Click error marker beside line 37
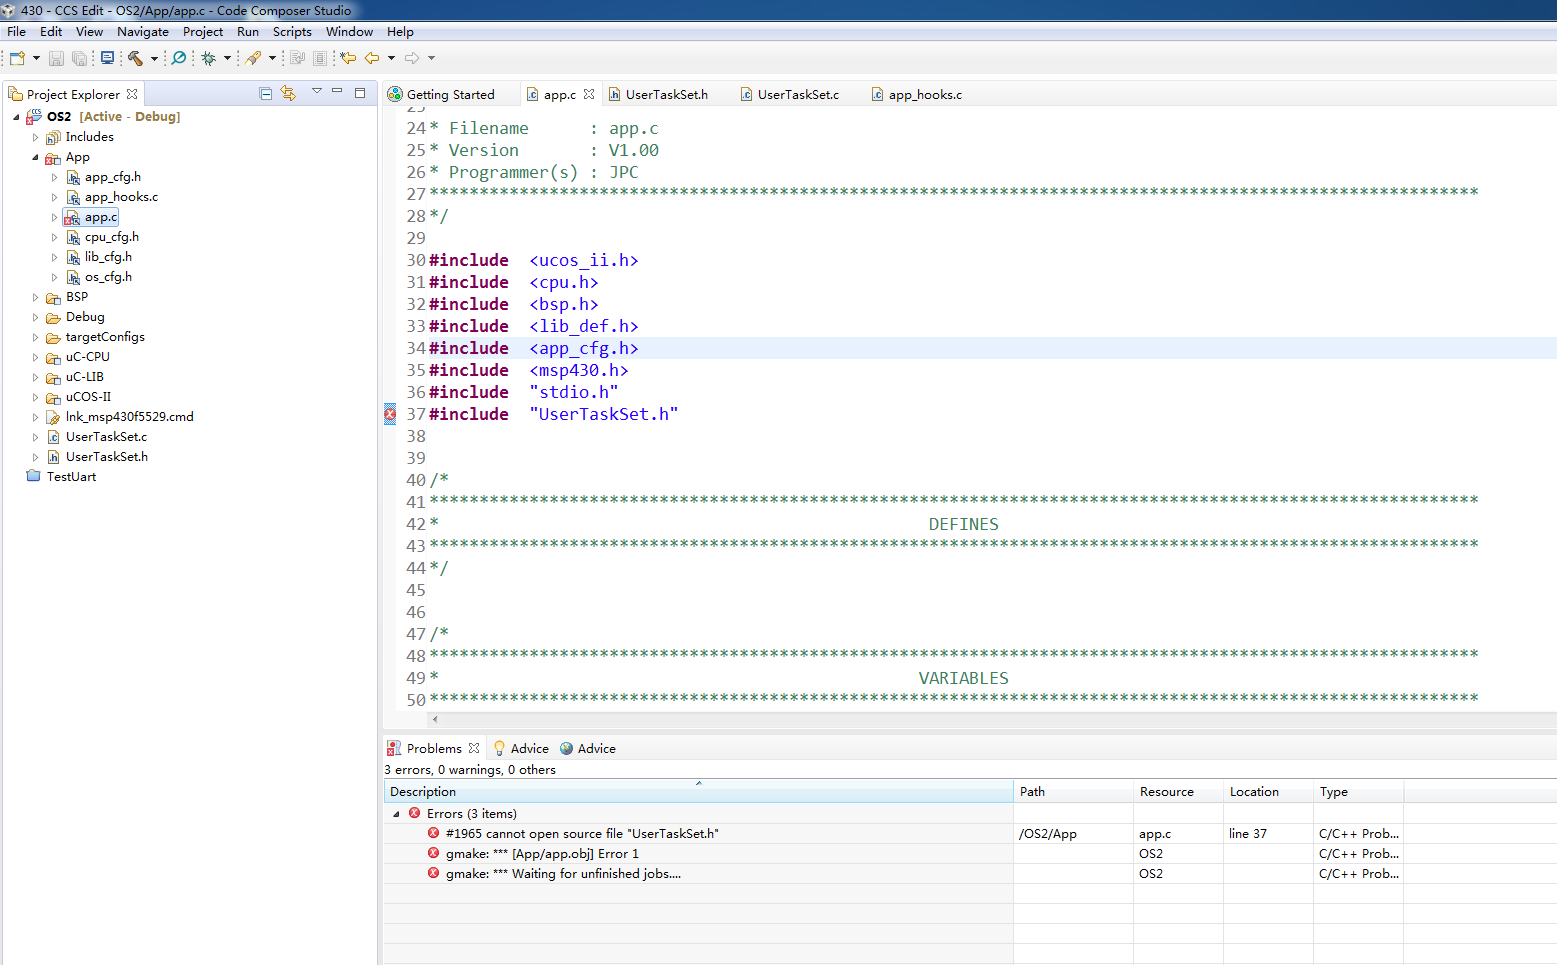 click(390, 414)
